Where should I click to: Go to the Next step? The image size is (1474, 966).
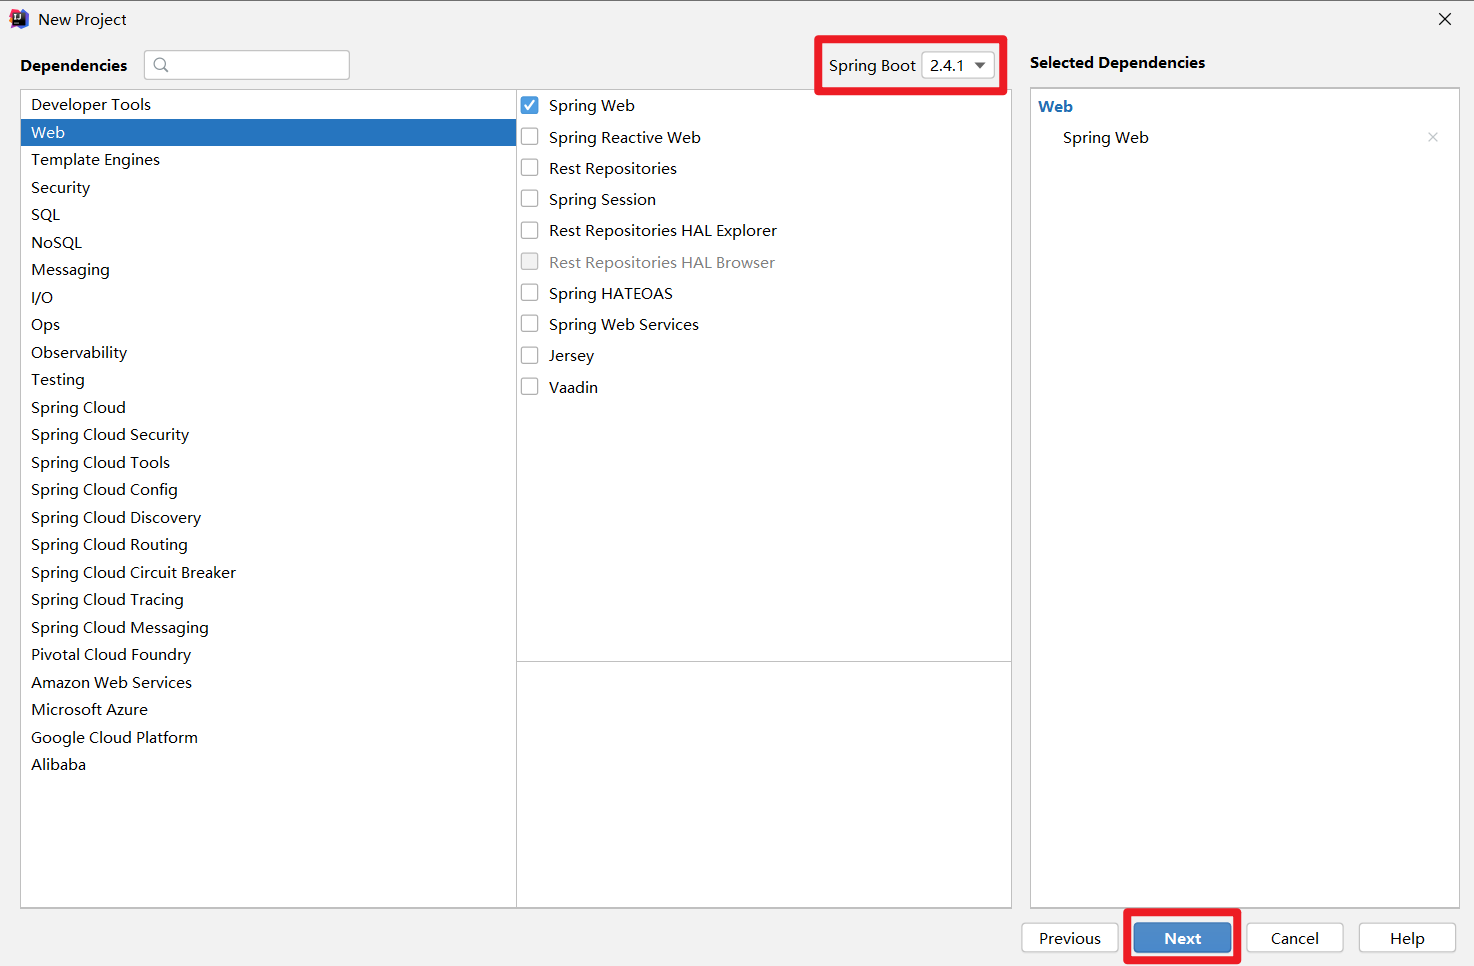pyautogui.click(x=1182, y=938)
